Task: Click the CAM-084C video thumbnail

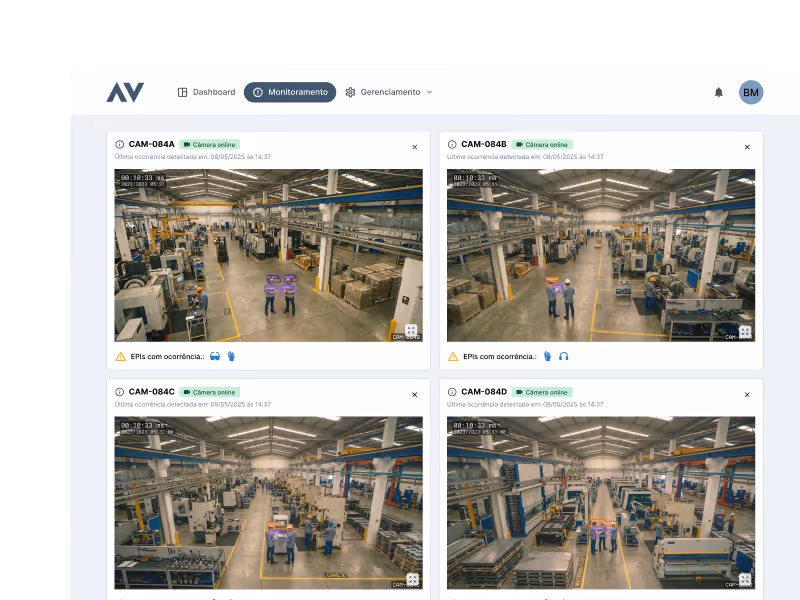Action: click(267, 505)
